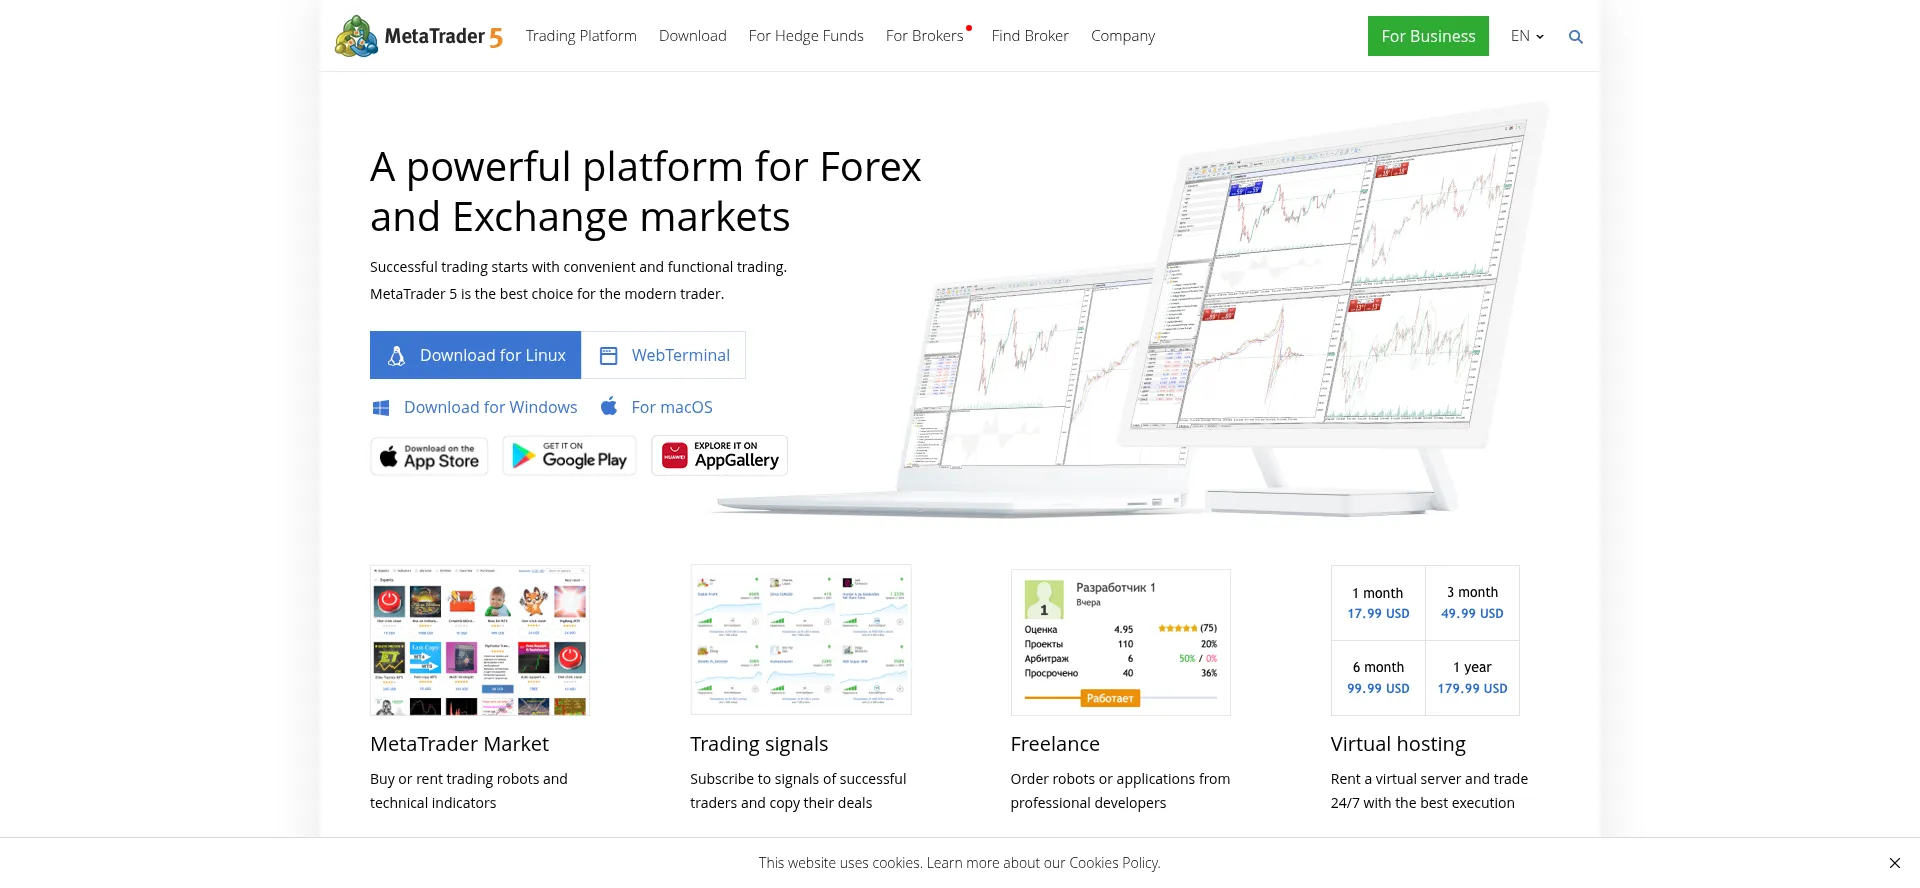Open the App Store download badge

pyautogui.click(x=429, y=456)
